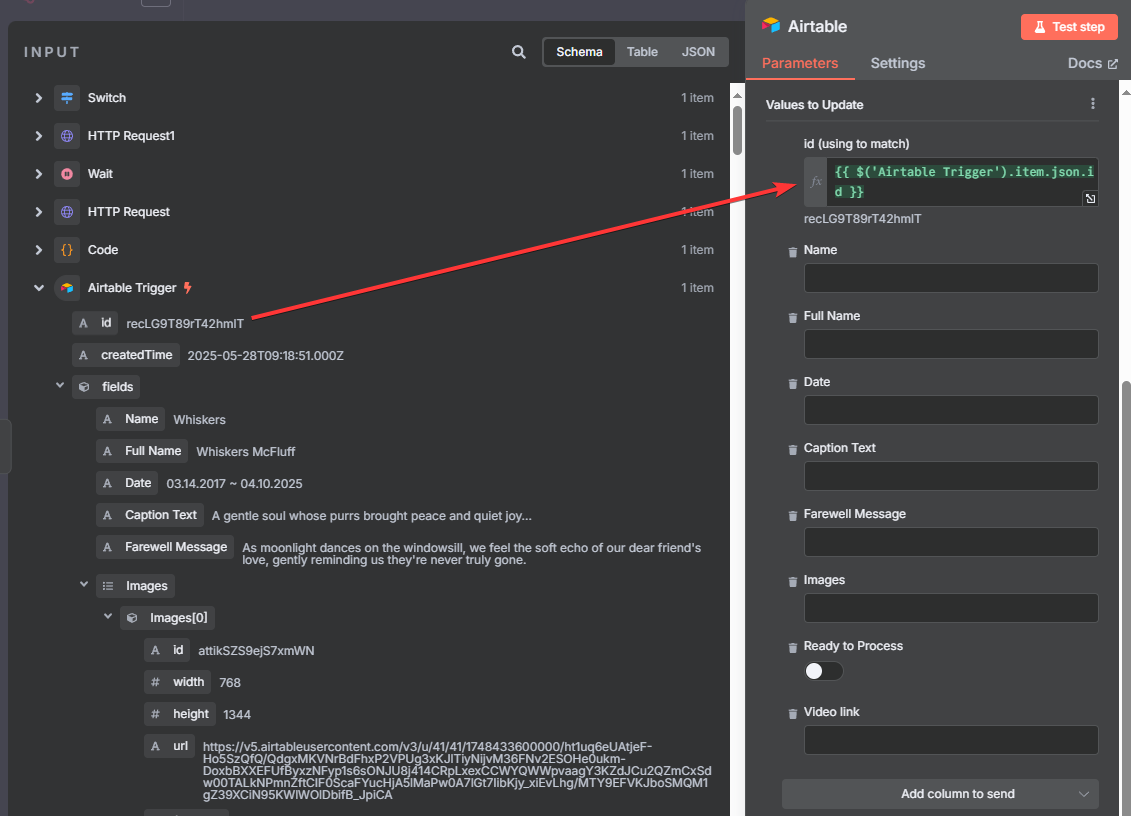Click the lightning bolt trigger icon
The height and width of the screenshot is (816, 1131).
click(188, 288)
